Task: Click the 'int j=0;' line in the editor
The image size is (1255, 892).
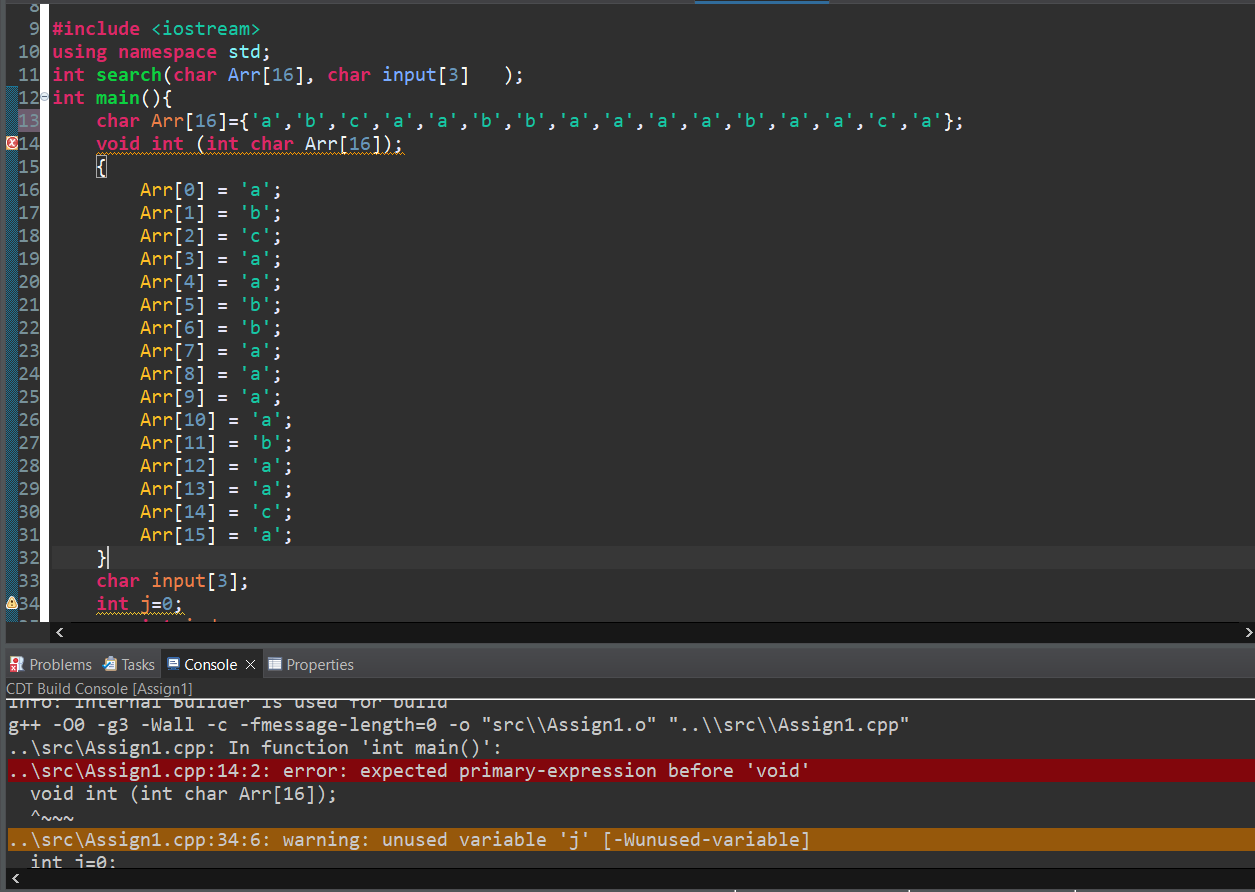Action: tap(140, 604)
